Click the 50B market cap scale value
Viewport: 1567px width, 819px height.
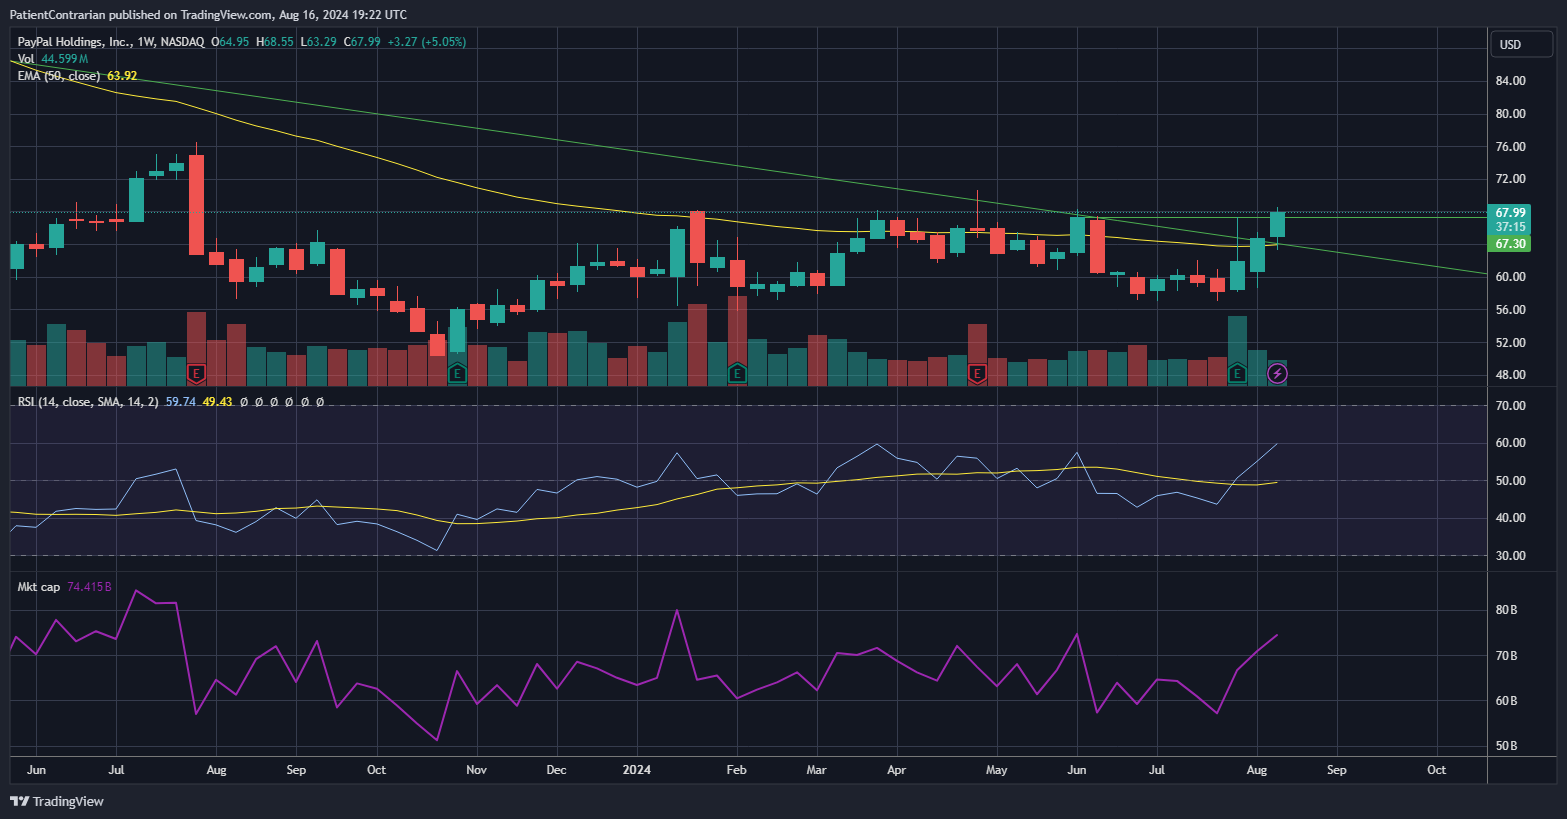1506,746
